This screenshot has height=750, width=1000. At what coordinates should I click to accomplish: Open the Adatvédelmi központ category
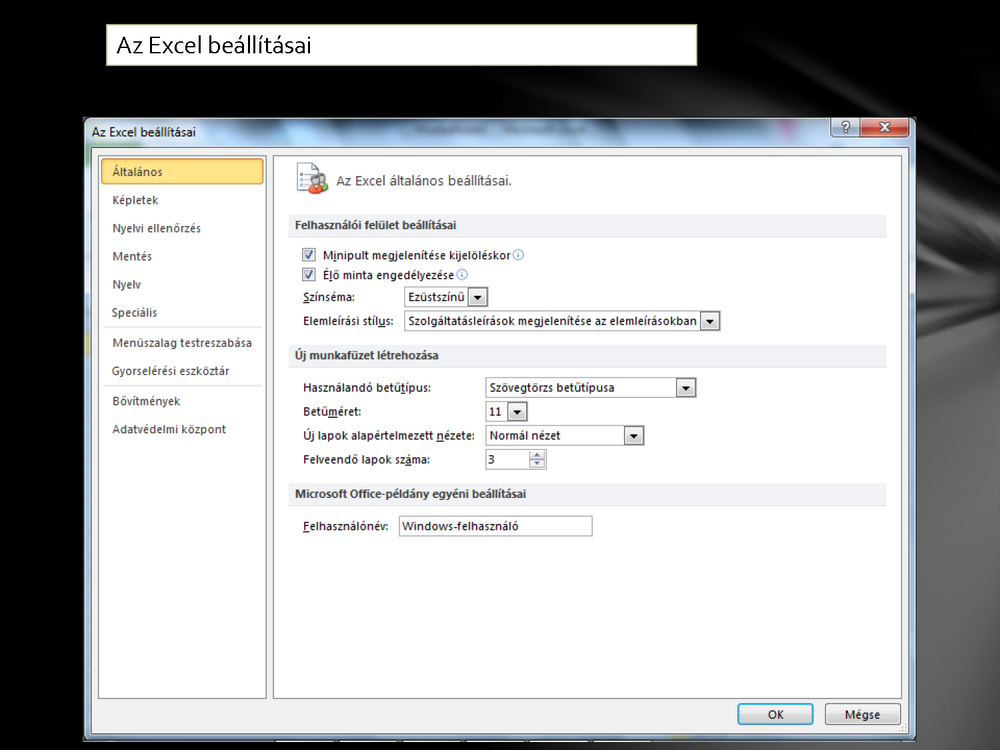182,429
